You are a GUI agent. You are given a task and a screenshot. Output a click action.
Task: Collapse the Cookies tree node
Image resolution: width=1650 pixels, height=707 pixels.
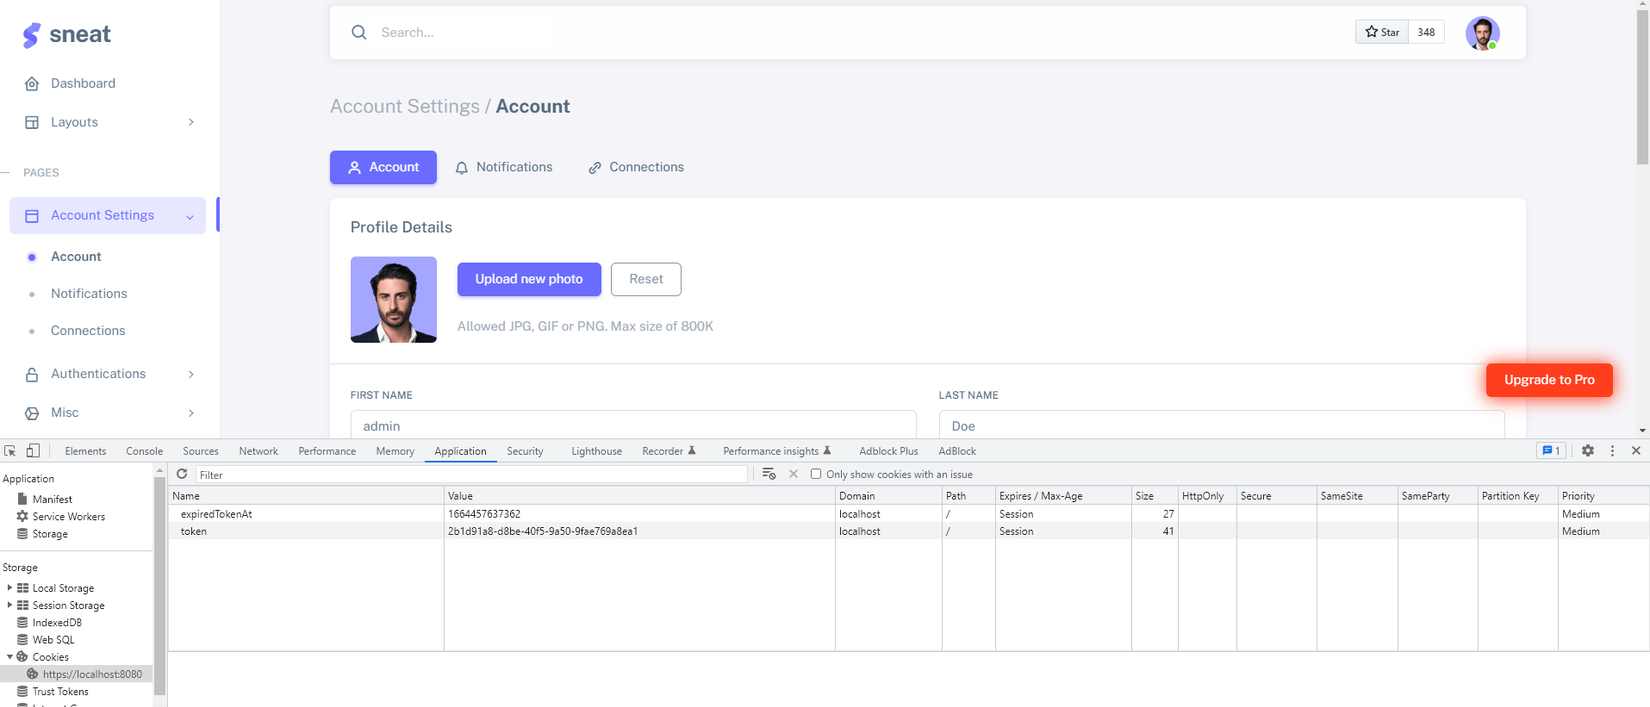(10, 657)
